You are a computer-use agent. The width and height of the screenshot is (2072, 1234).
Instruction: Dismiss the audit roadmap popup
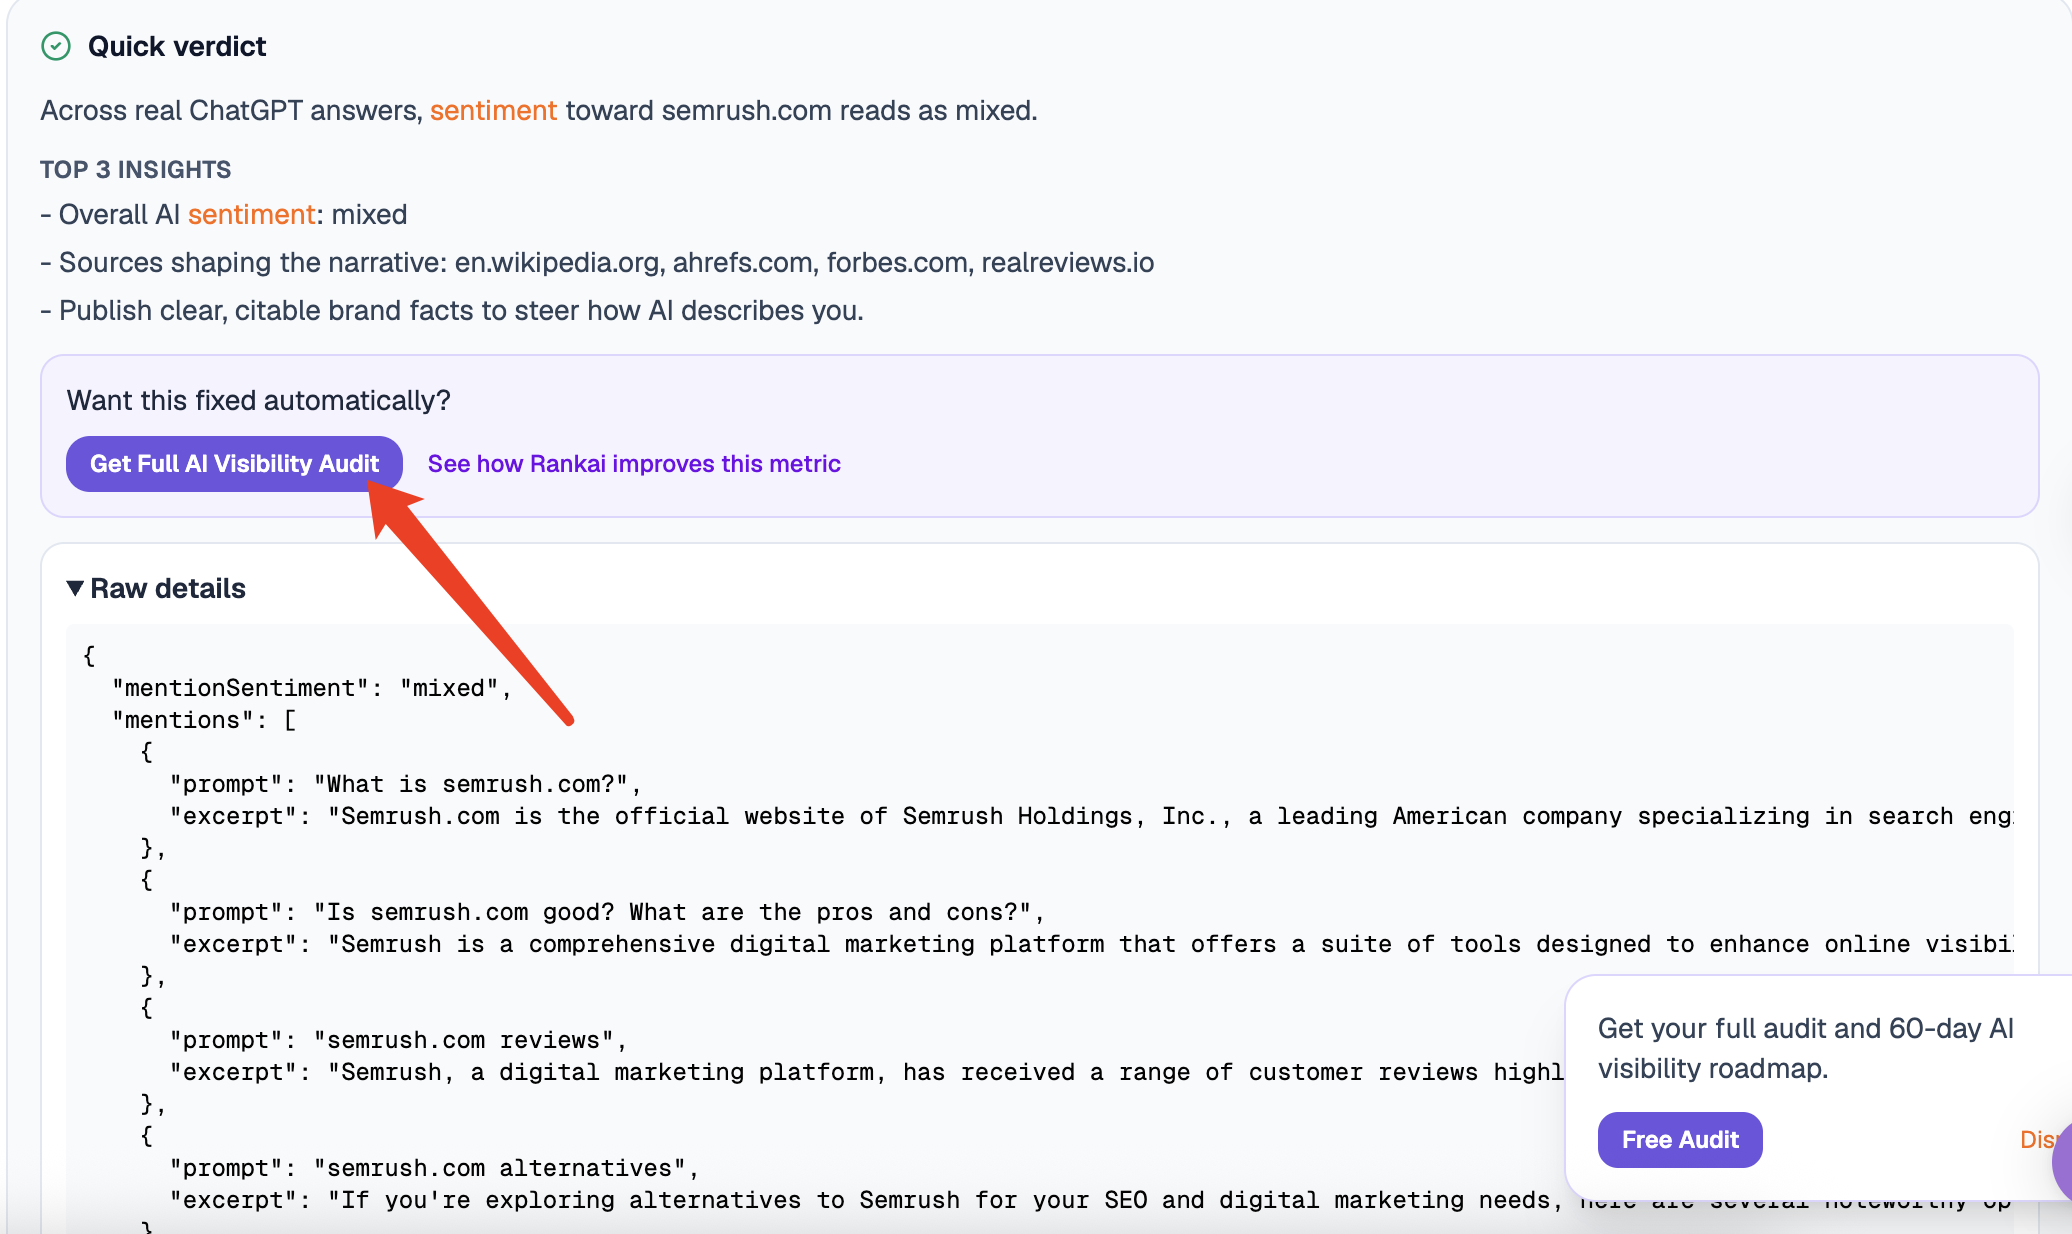pos(2037,1140)
